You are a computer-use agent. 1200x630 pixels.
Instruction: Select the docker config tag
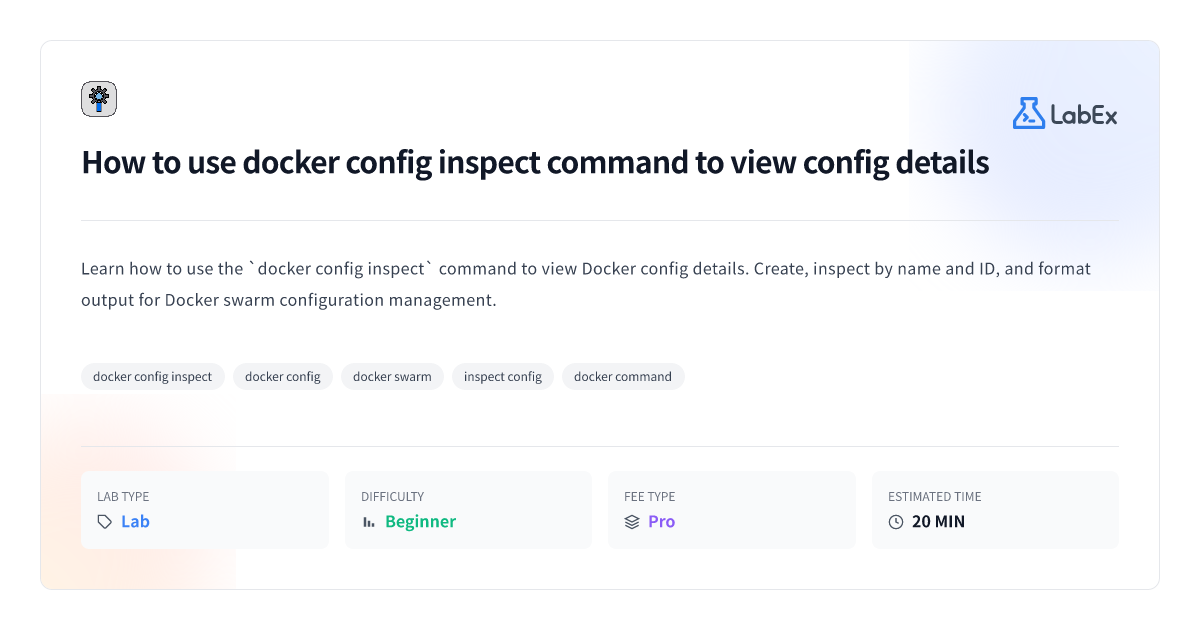283,377
